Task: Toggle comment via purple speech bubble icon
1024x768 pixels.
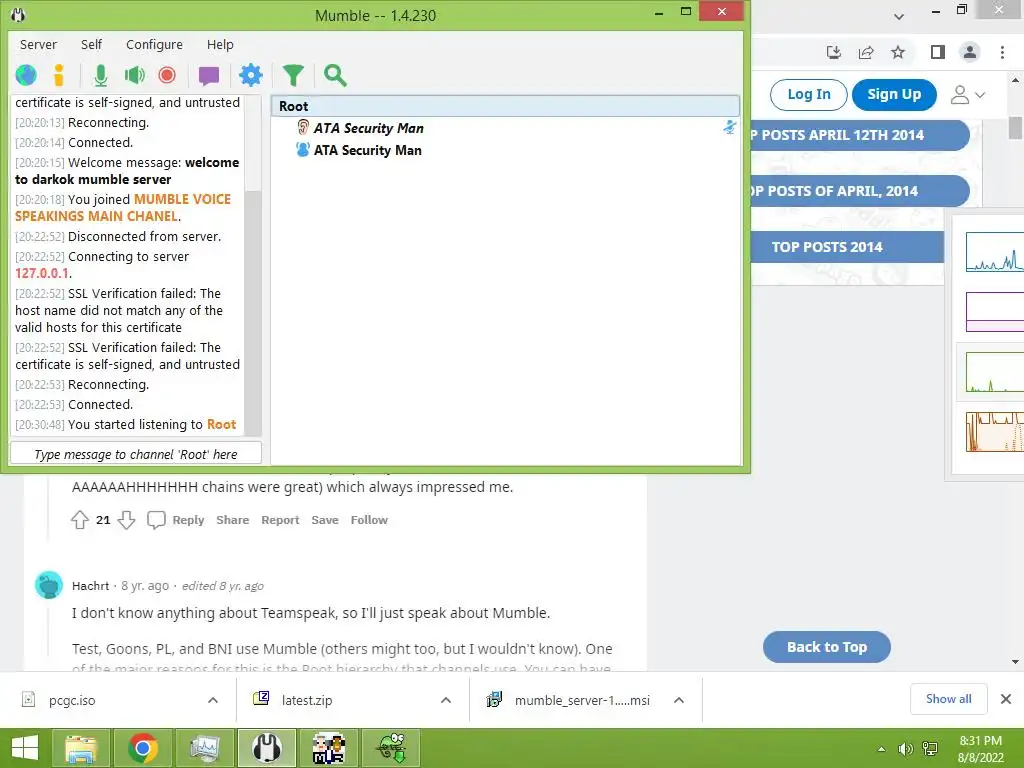Action: pos(209,76)
